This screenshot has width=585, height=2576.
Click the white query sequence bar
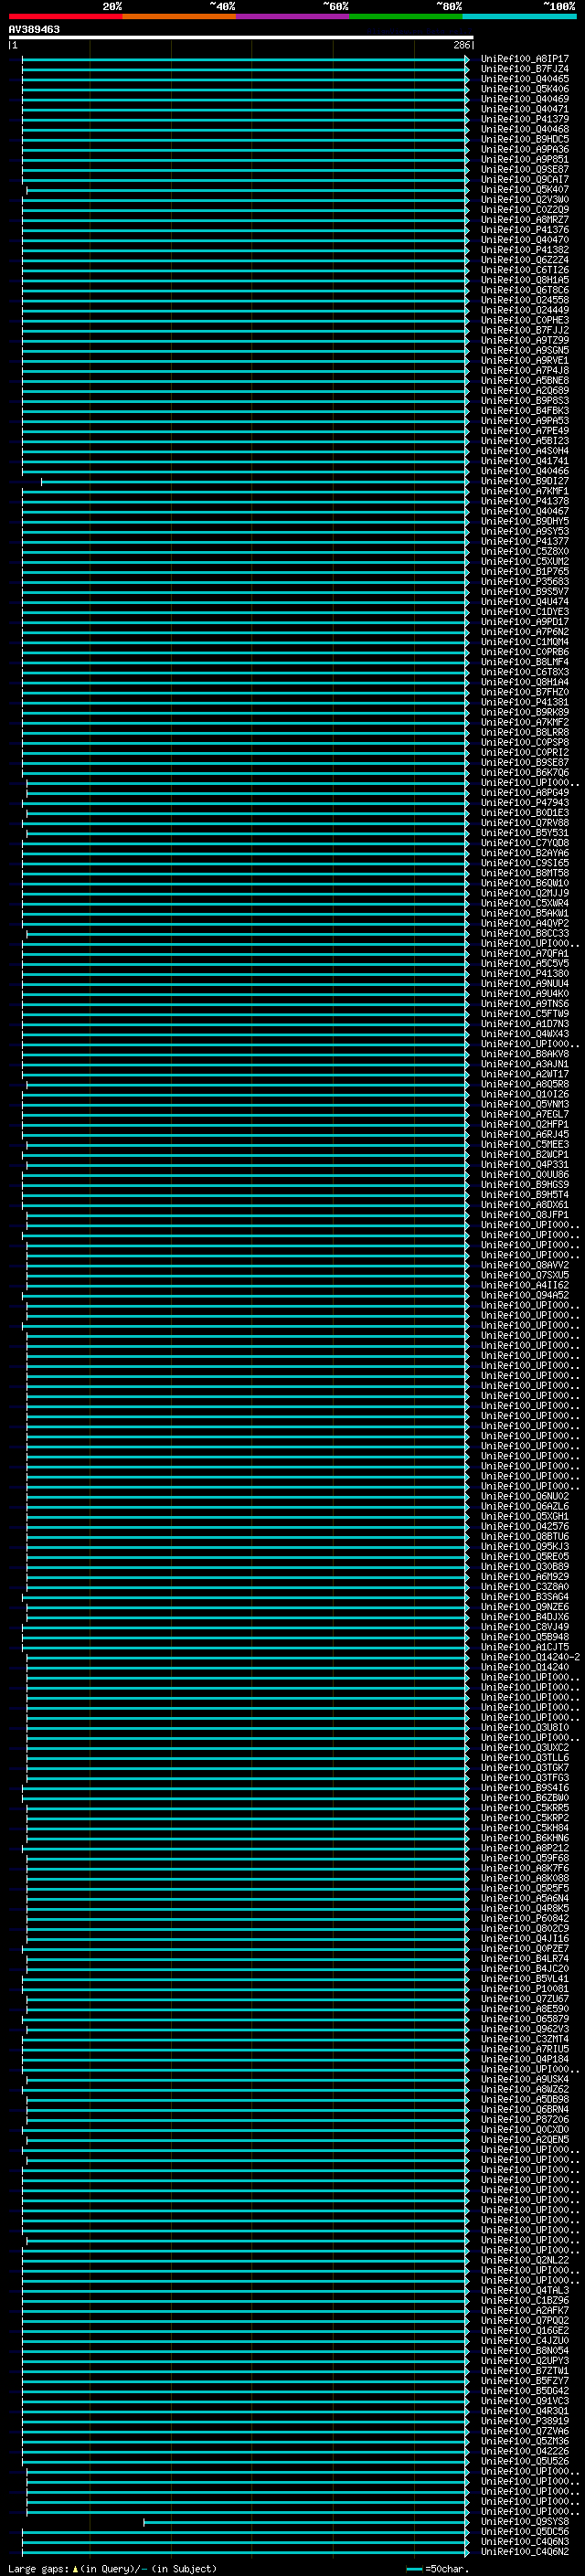pos(241,37)
